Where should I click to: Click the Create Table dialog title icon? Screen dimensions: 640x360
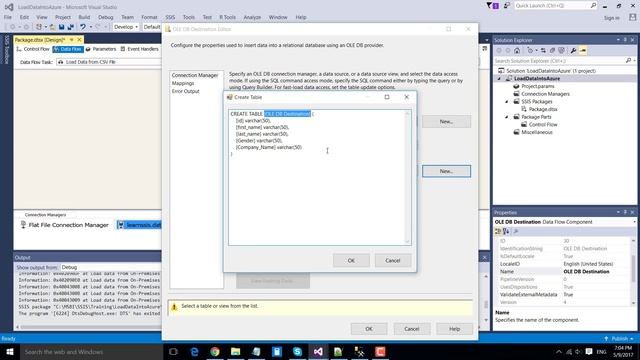click(229, 97)
